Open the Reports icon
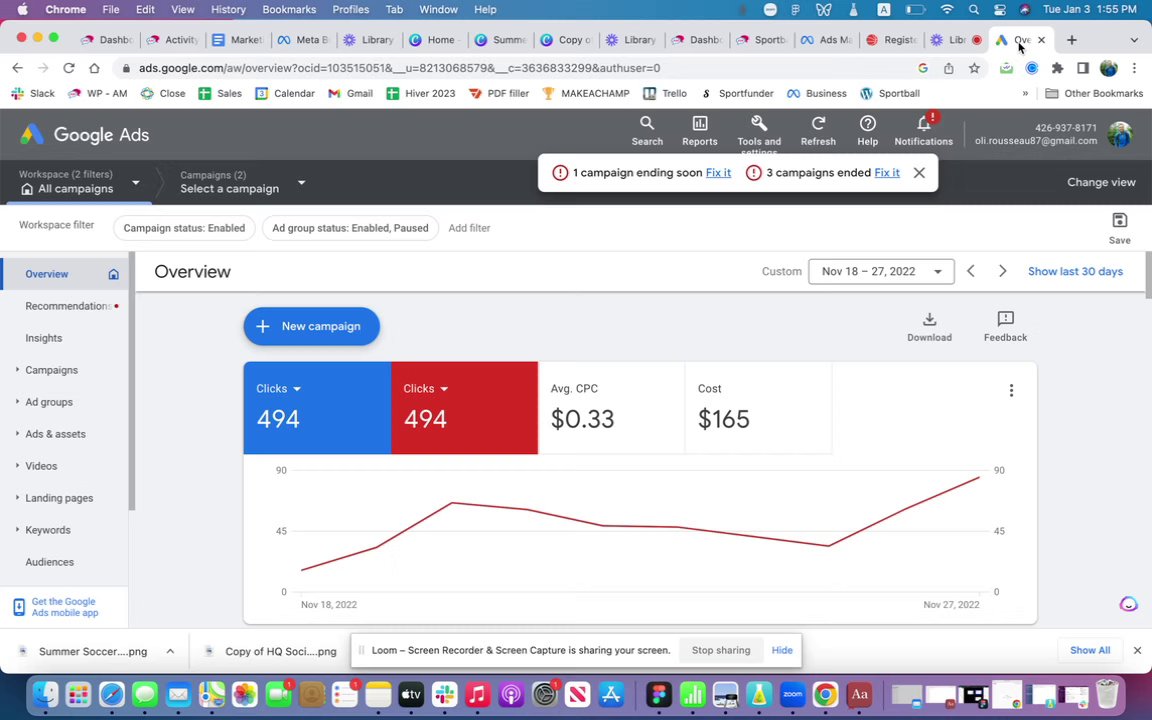1152x720 pixels. point(699,130)
